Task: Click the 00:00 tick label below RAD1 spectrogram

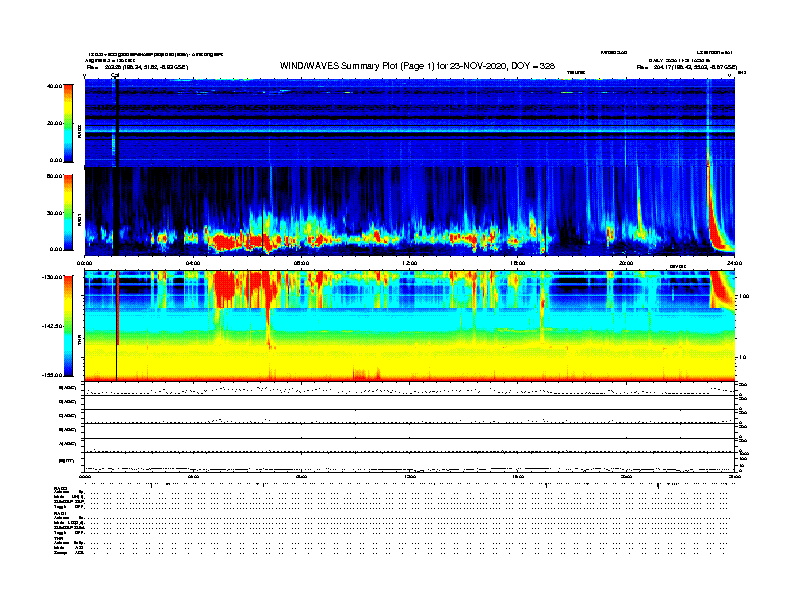Action: [84, 263]
